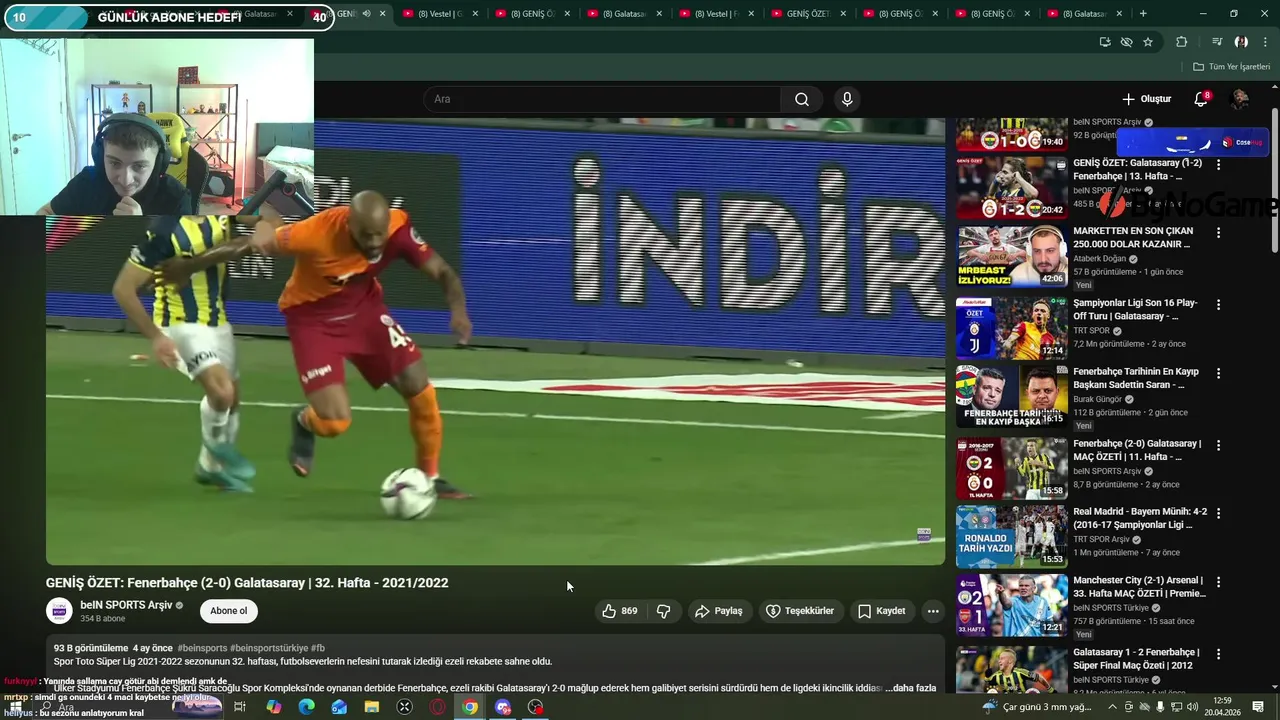Open YouTube notifications bell

[x=1201, y=99]
